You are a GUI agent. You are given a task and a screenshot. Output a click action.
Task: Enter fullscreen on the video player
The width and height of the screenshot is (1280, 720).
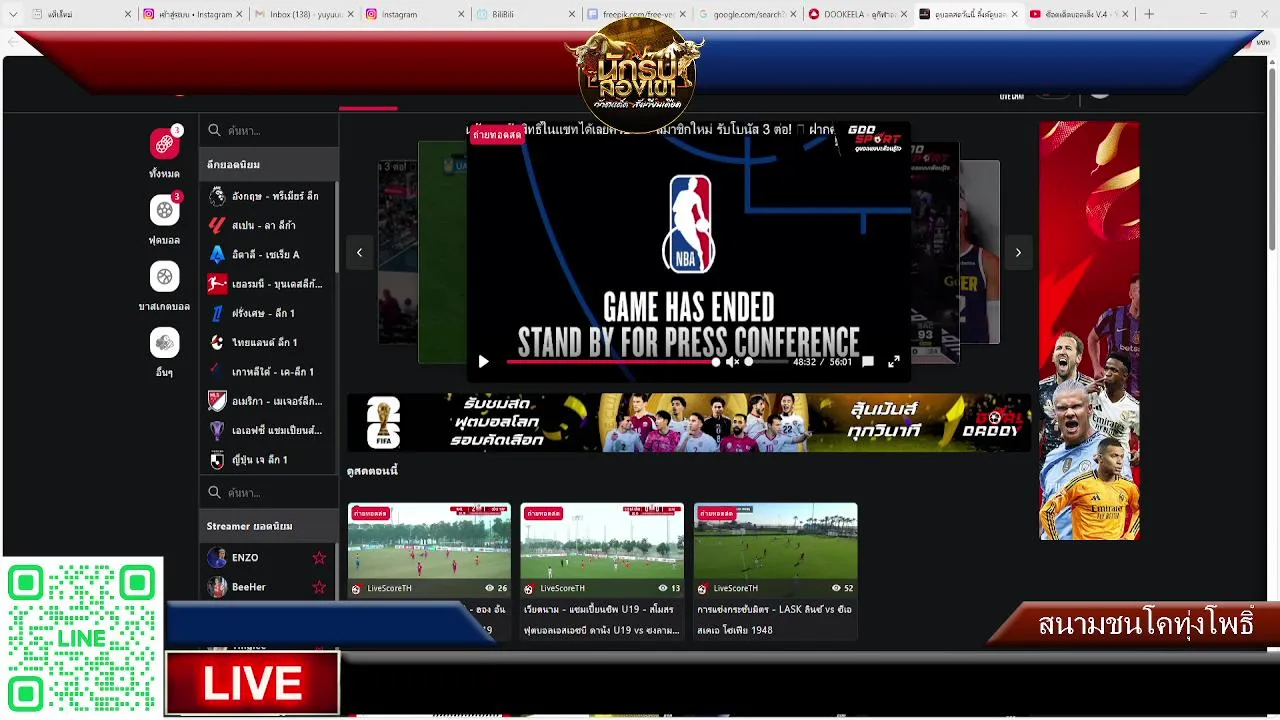pyautogui.click(x=894, y=362)
